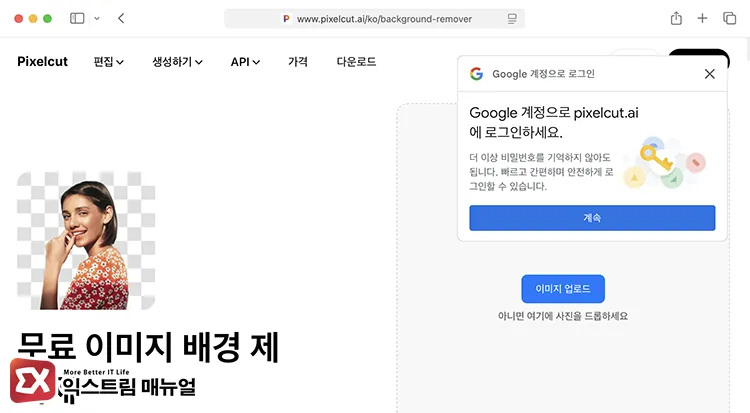
Task: Show tab overview icon in Safari
Action: tap(729, 18)
